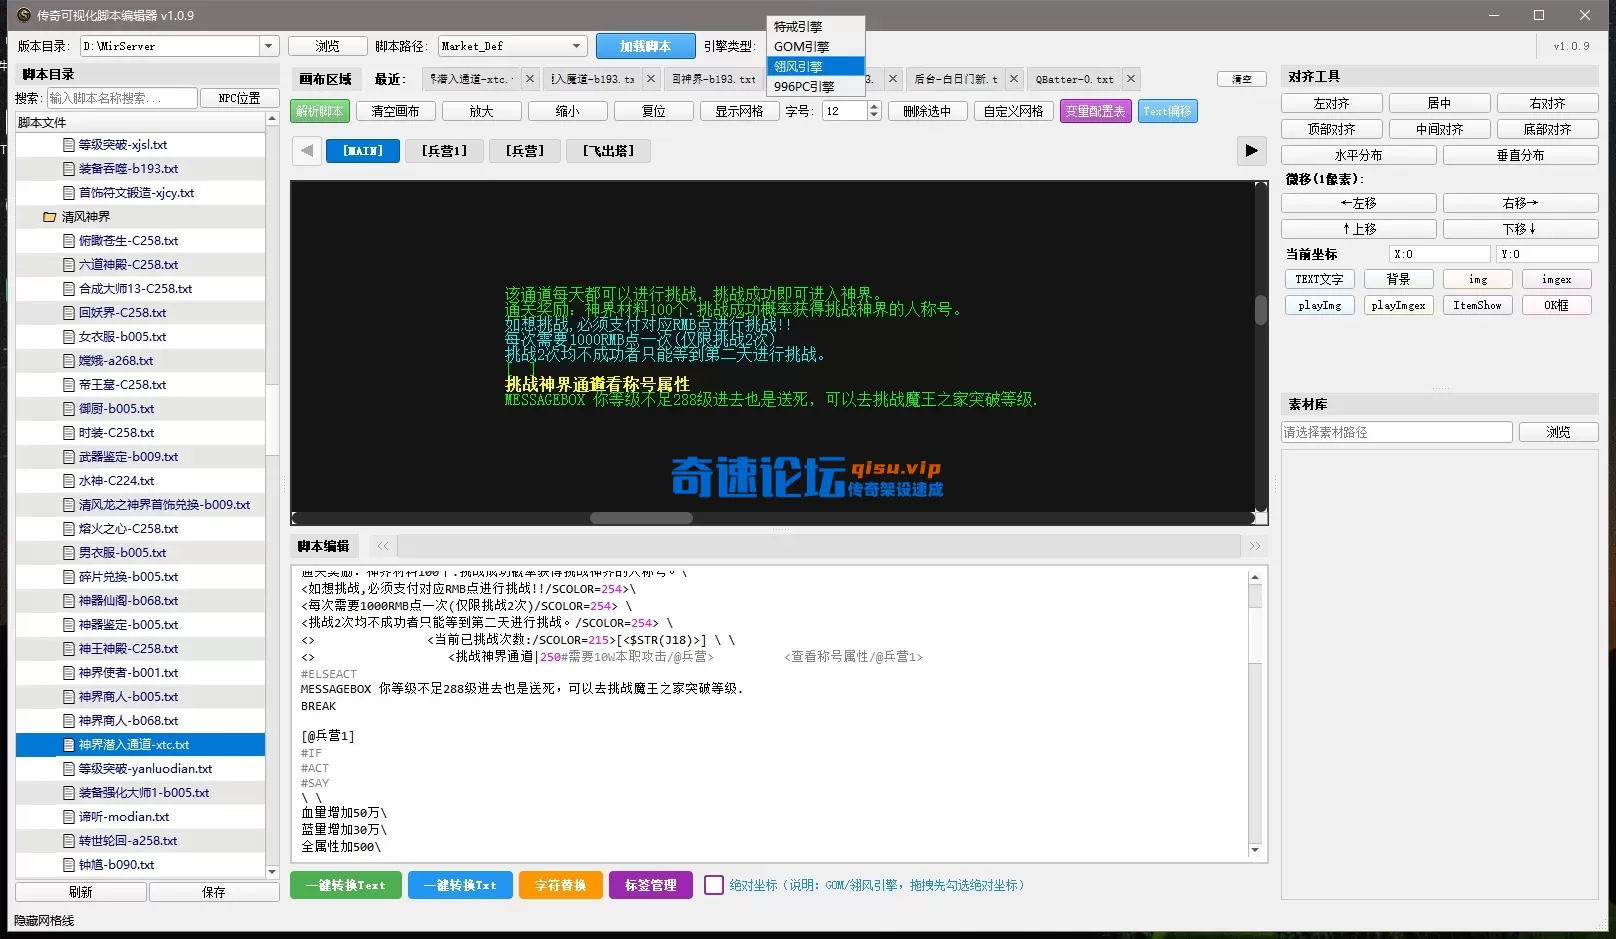Click the 一键转换Text green button
The width and height of the screenshot is (1616, 939).
(346, 885)
